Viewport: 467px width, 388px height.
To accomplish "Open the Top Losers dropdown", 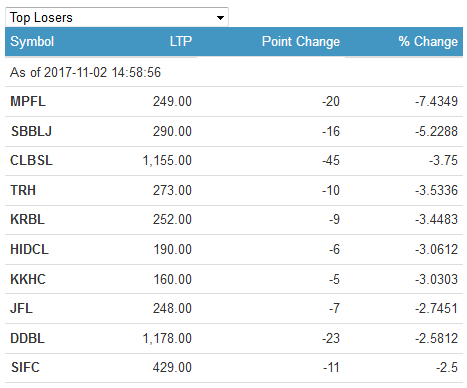I will [x=117, y=17].
